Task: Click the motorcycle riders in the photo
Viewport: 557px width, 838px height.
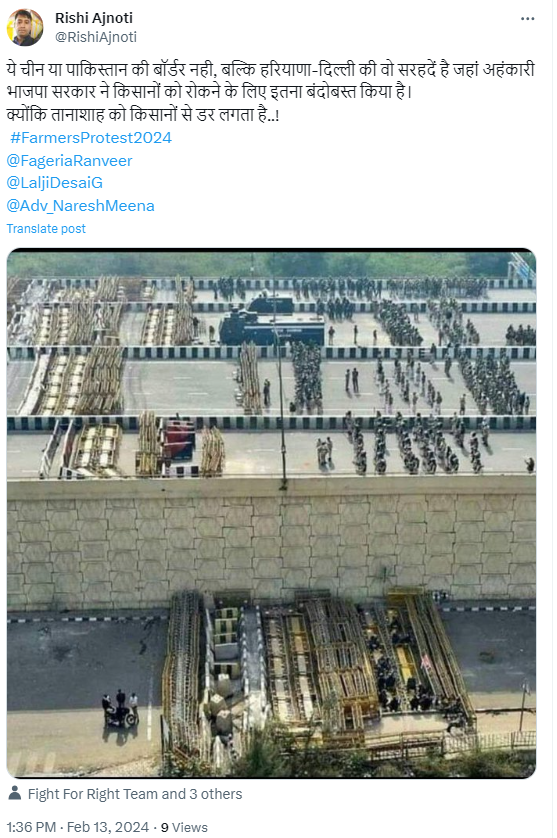Action: coord(120,709)
